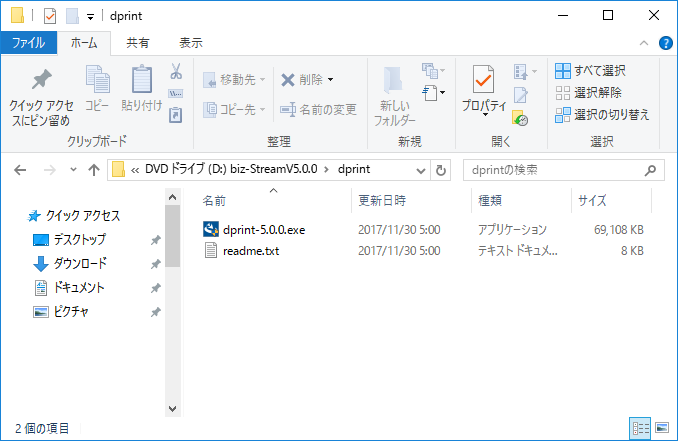This screenshot has width=678, height=441.
Task: Expand the Properties dropdown arrow
Action: coord(485,115)
